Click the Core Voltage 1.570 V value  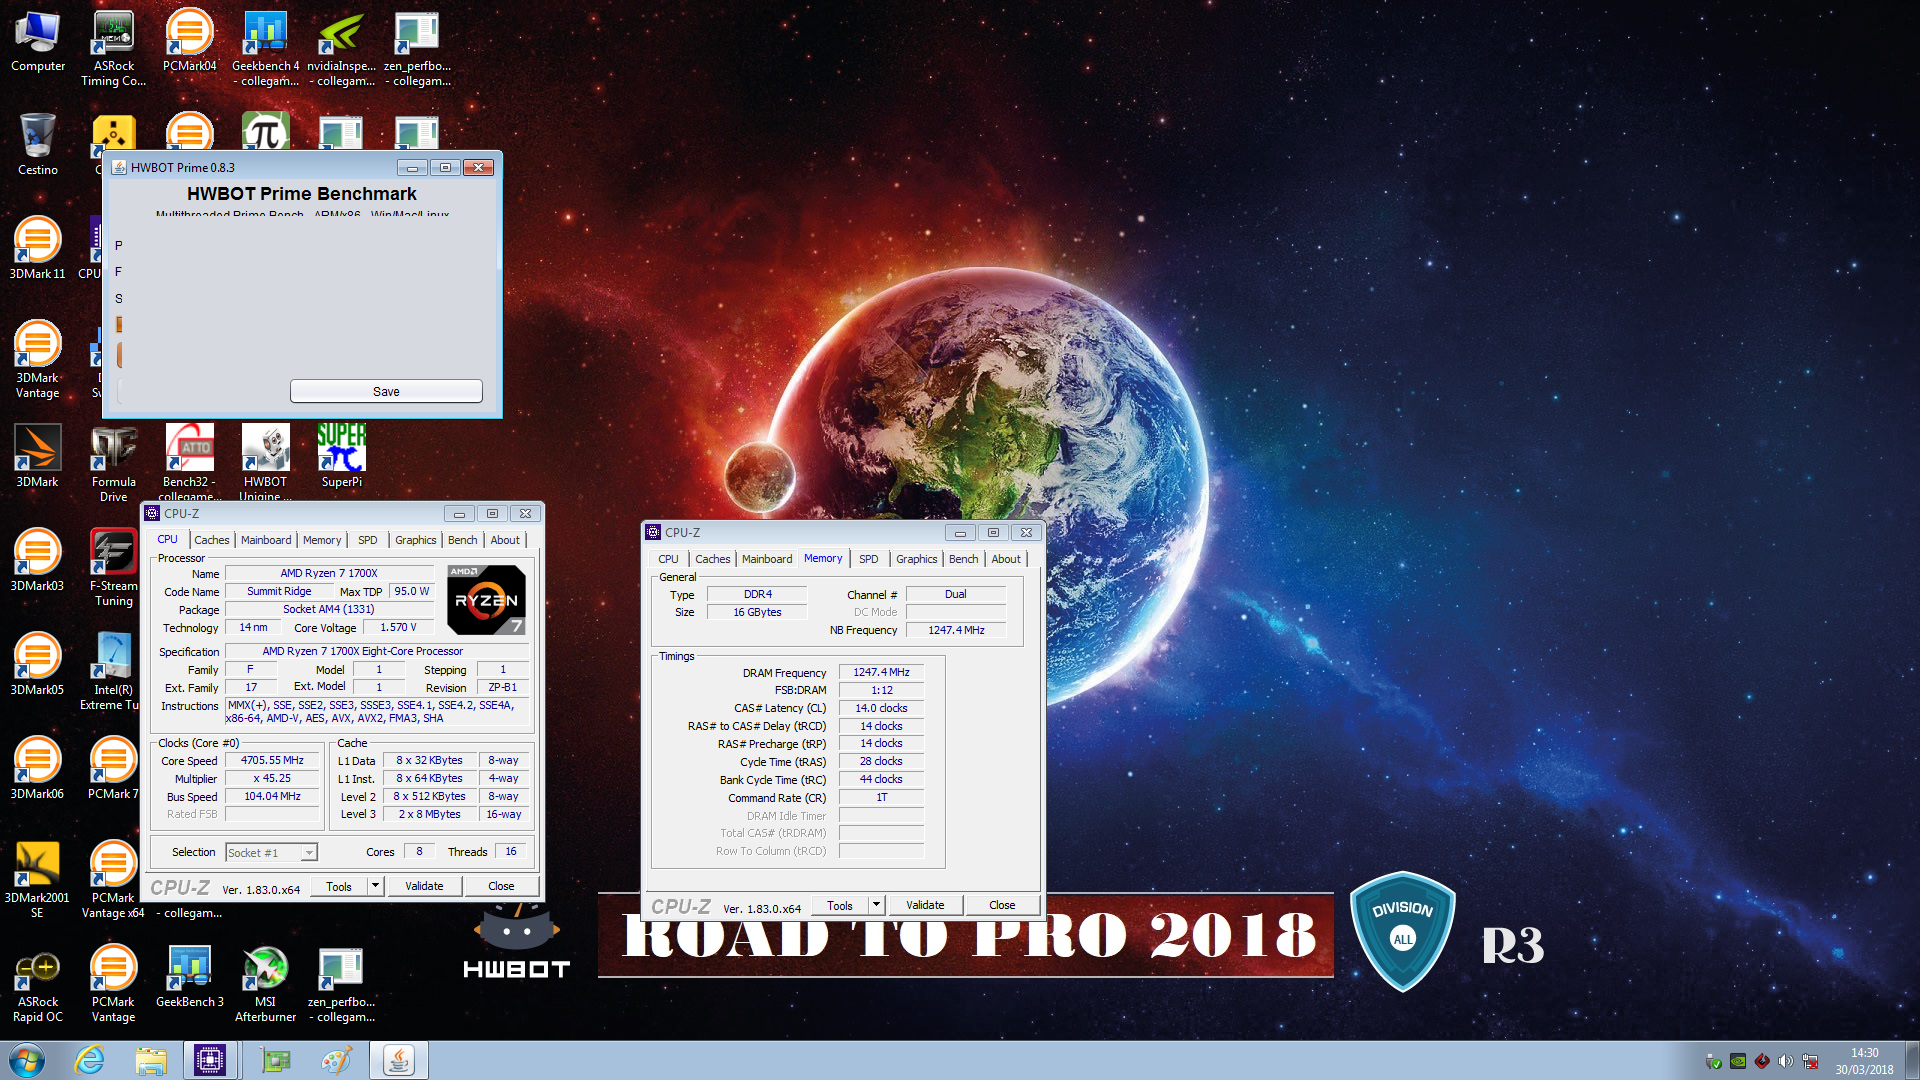[398, 628]
